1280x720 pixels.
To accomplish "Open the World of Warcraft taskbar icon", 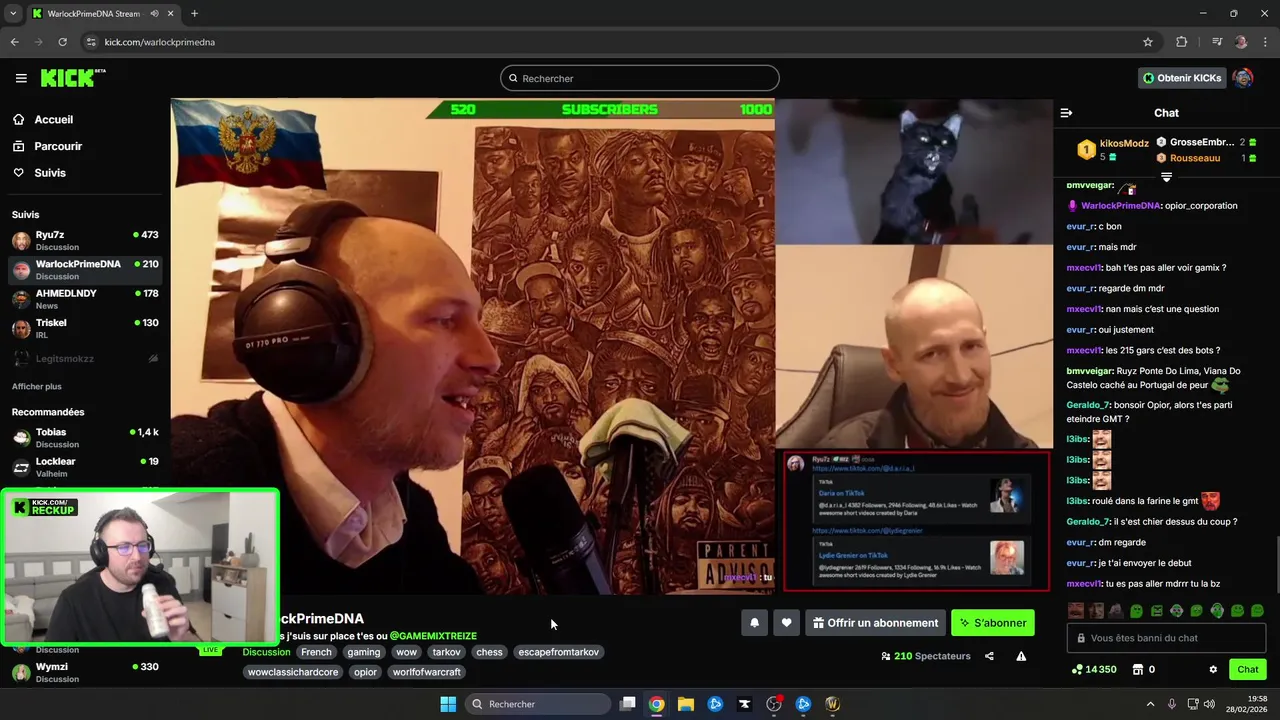I will click(x=833, y=704).
